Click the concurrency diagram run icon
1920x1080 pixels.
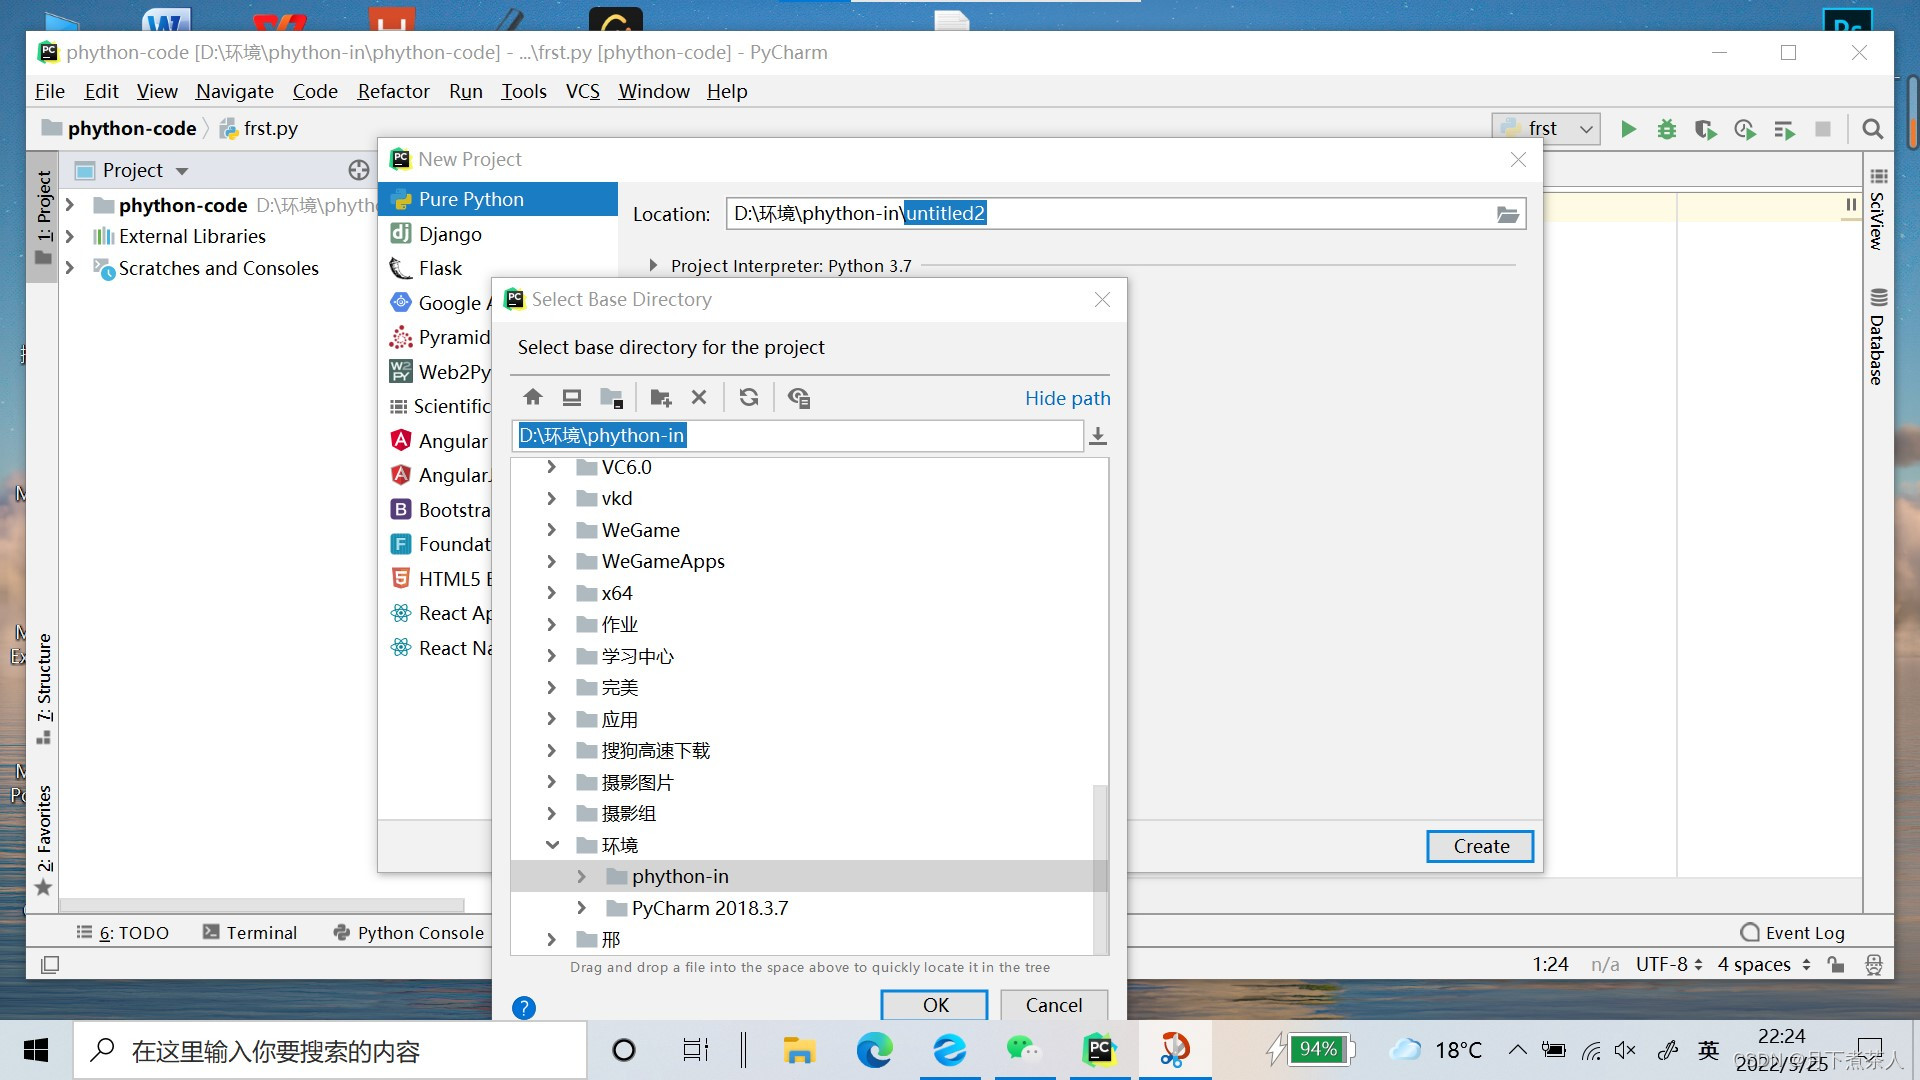pos(1784,129)
